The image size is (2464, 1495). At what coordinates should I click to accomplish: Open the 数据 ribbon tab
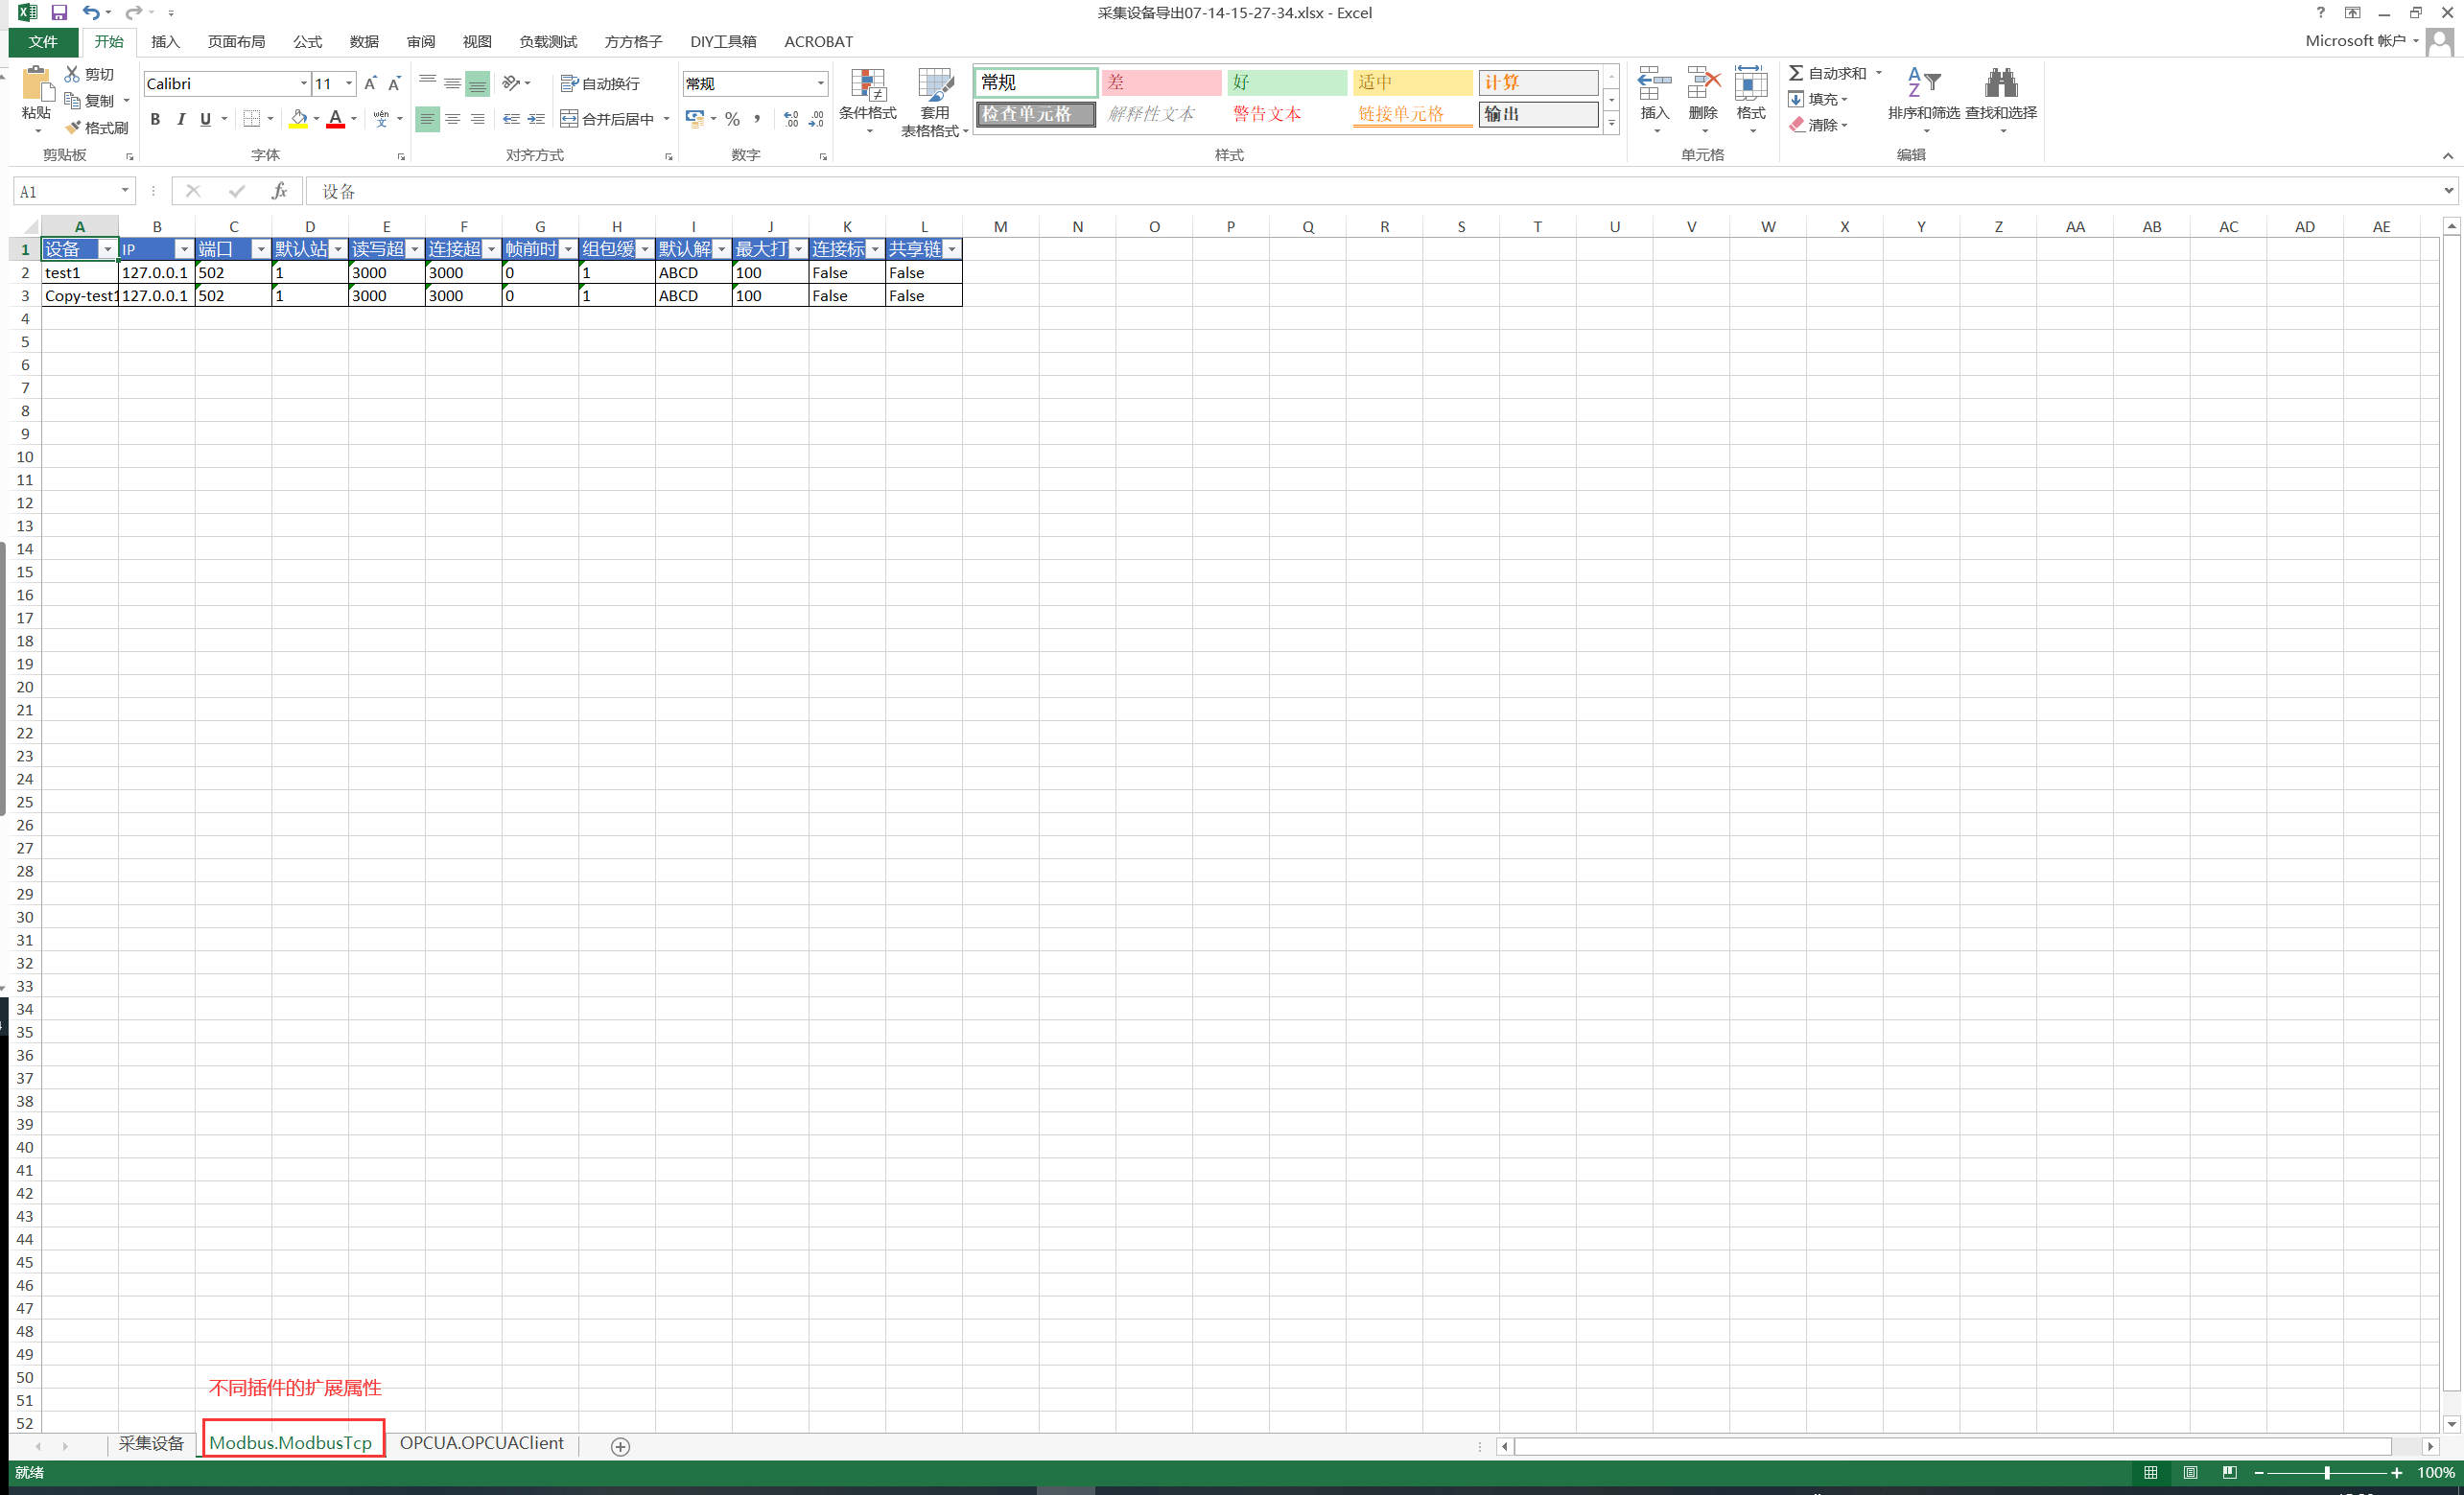click(x=364, y=42)
